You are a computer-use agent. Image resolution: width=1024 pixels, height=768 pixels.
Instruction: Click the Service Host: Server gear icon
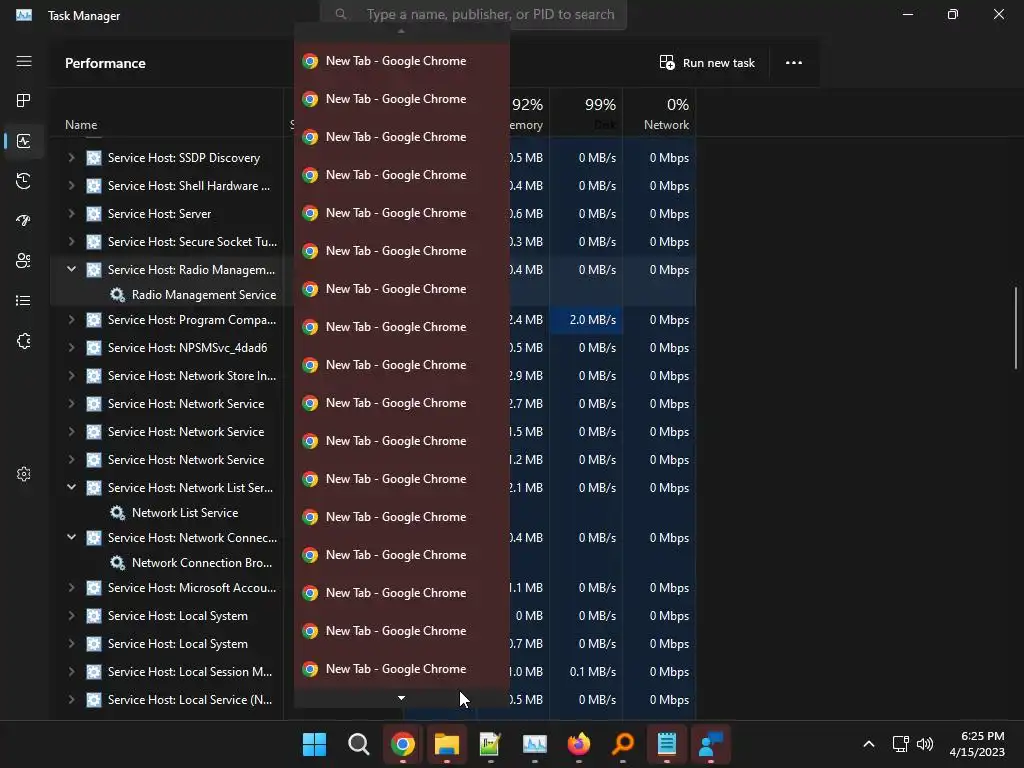coord(94,214)
